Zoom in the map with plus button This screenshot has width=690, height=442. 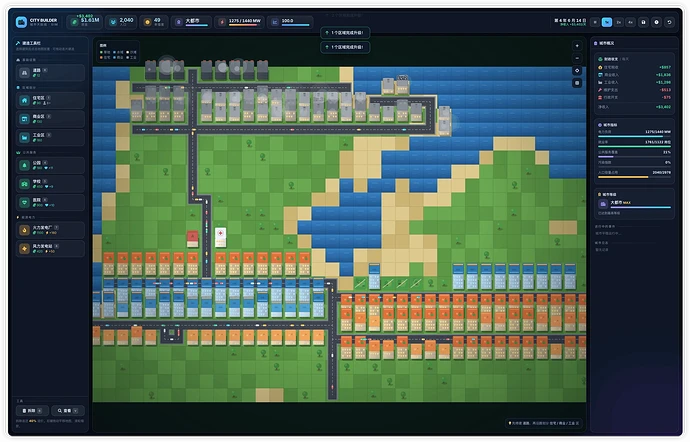click(577, 46)
